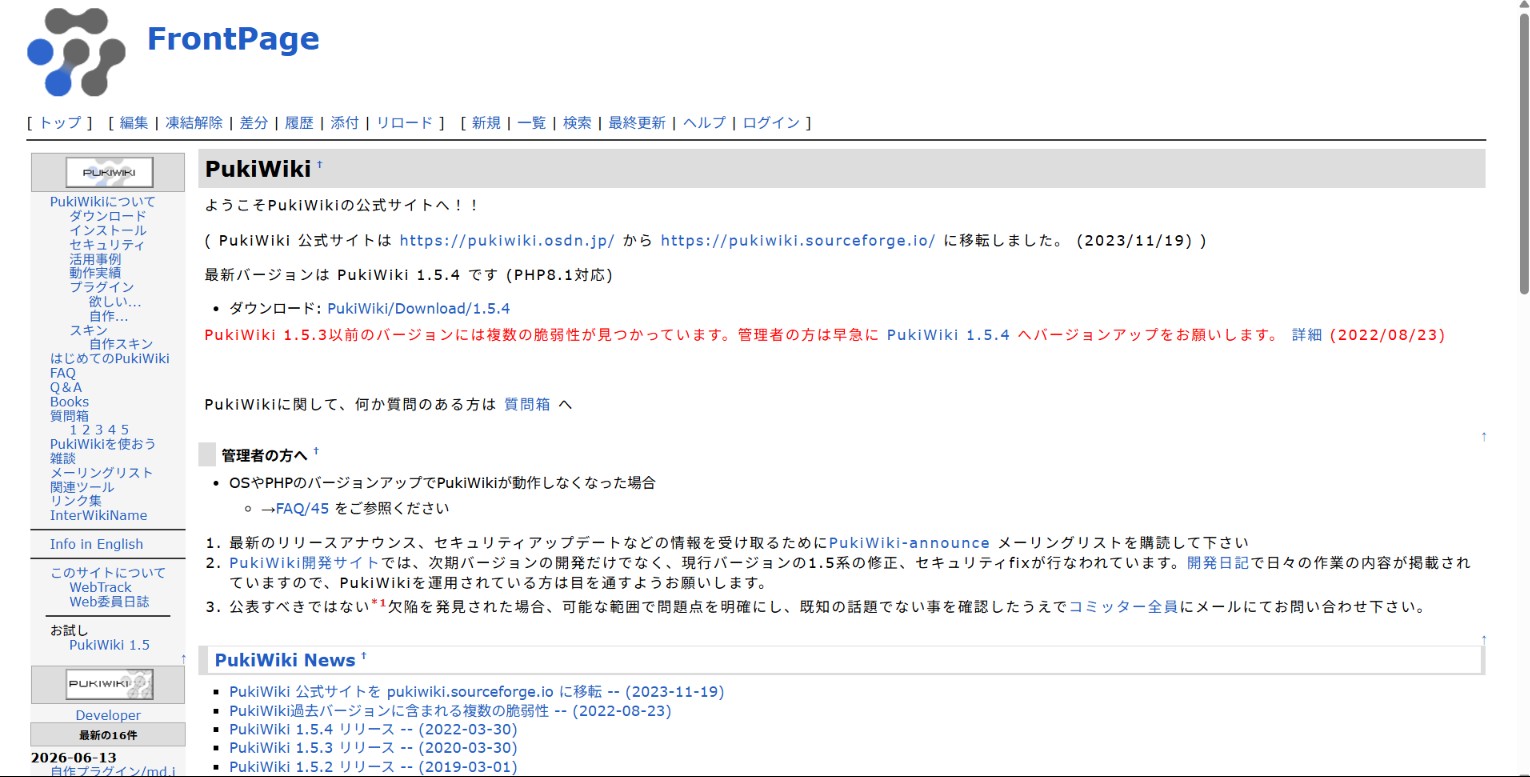Open 履歴 (history) in the navigation bar
The image size is (1530, 777).
click(299, 123)
